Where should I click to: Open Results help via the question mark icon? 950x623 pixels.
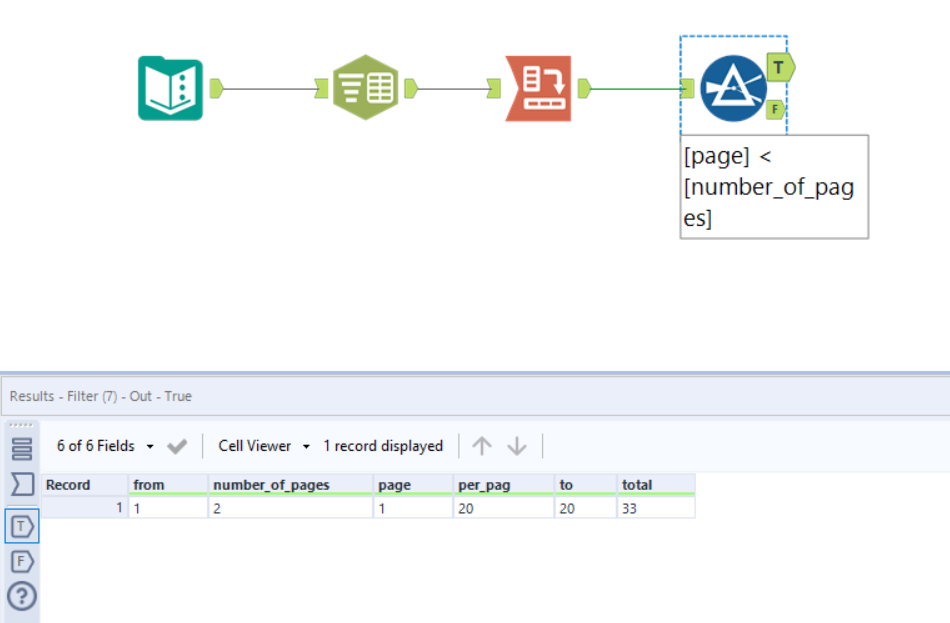tap(21, 596)
